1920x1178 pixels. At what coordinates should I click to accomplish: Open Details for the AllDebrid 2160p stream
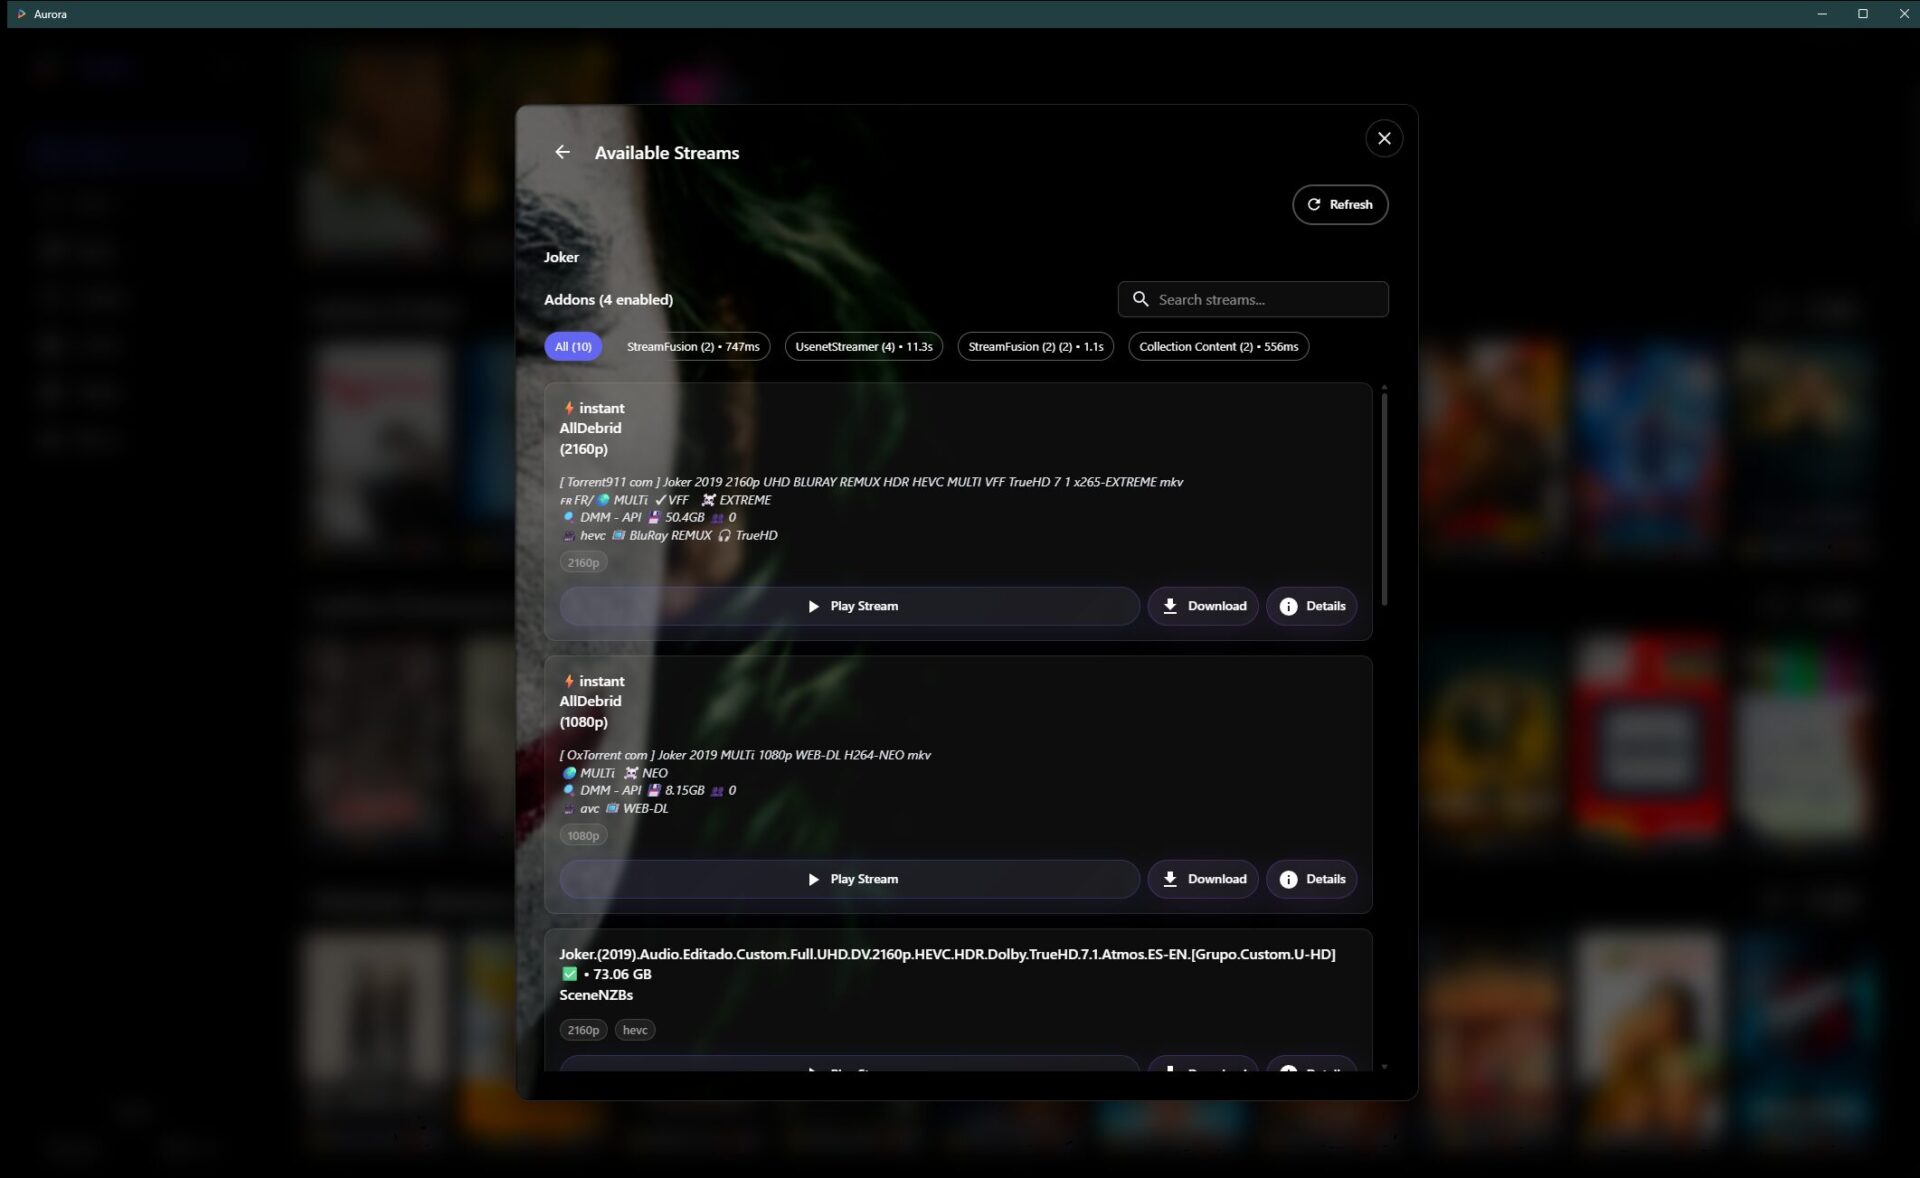tap(1311, 605)
